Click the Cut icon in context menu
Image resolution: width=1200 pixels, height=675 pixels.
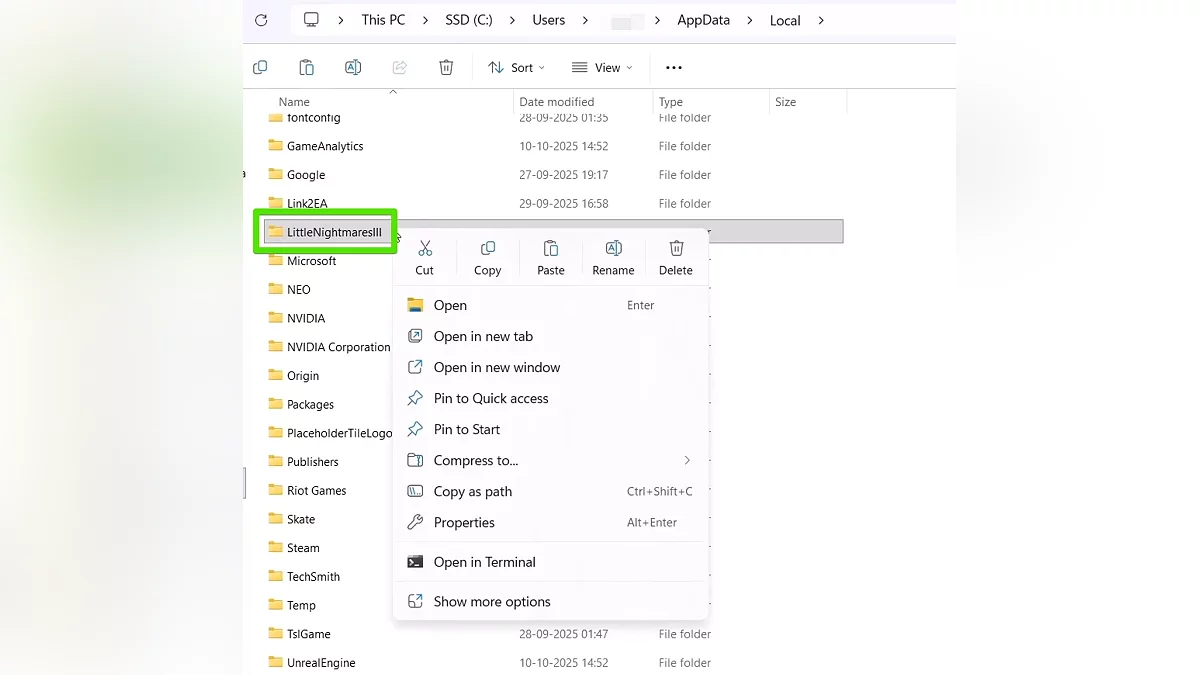[425, 249]
